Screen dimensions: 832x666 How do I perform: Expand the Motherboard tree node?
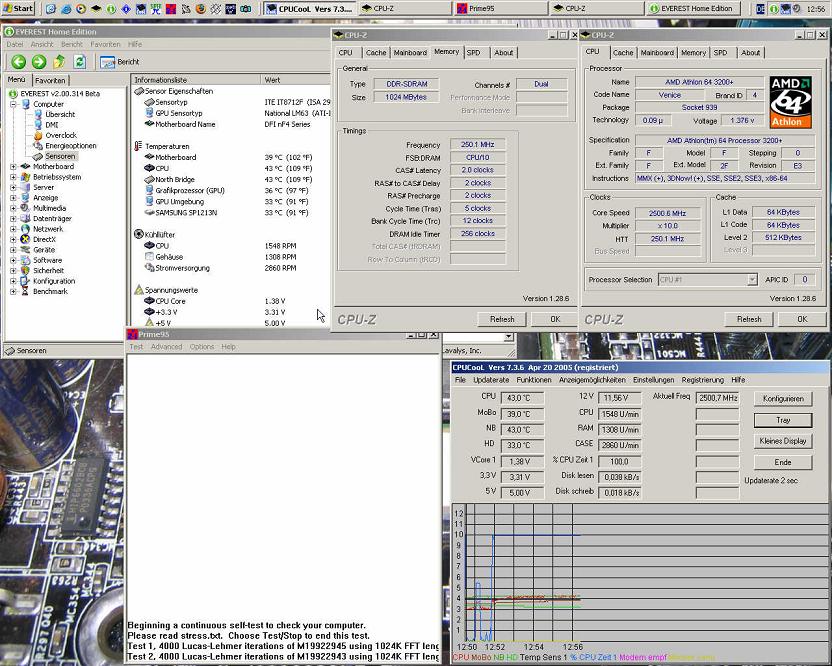pos(13,167)
